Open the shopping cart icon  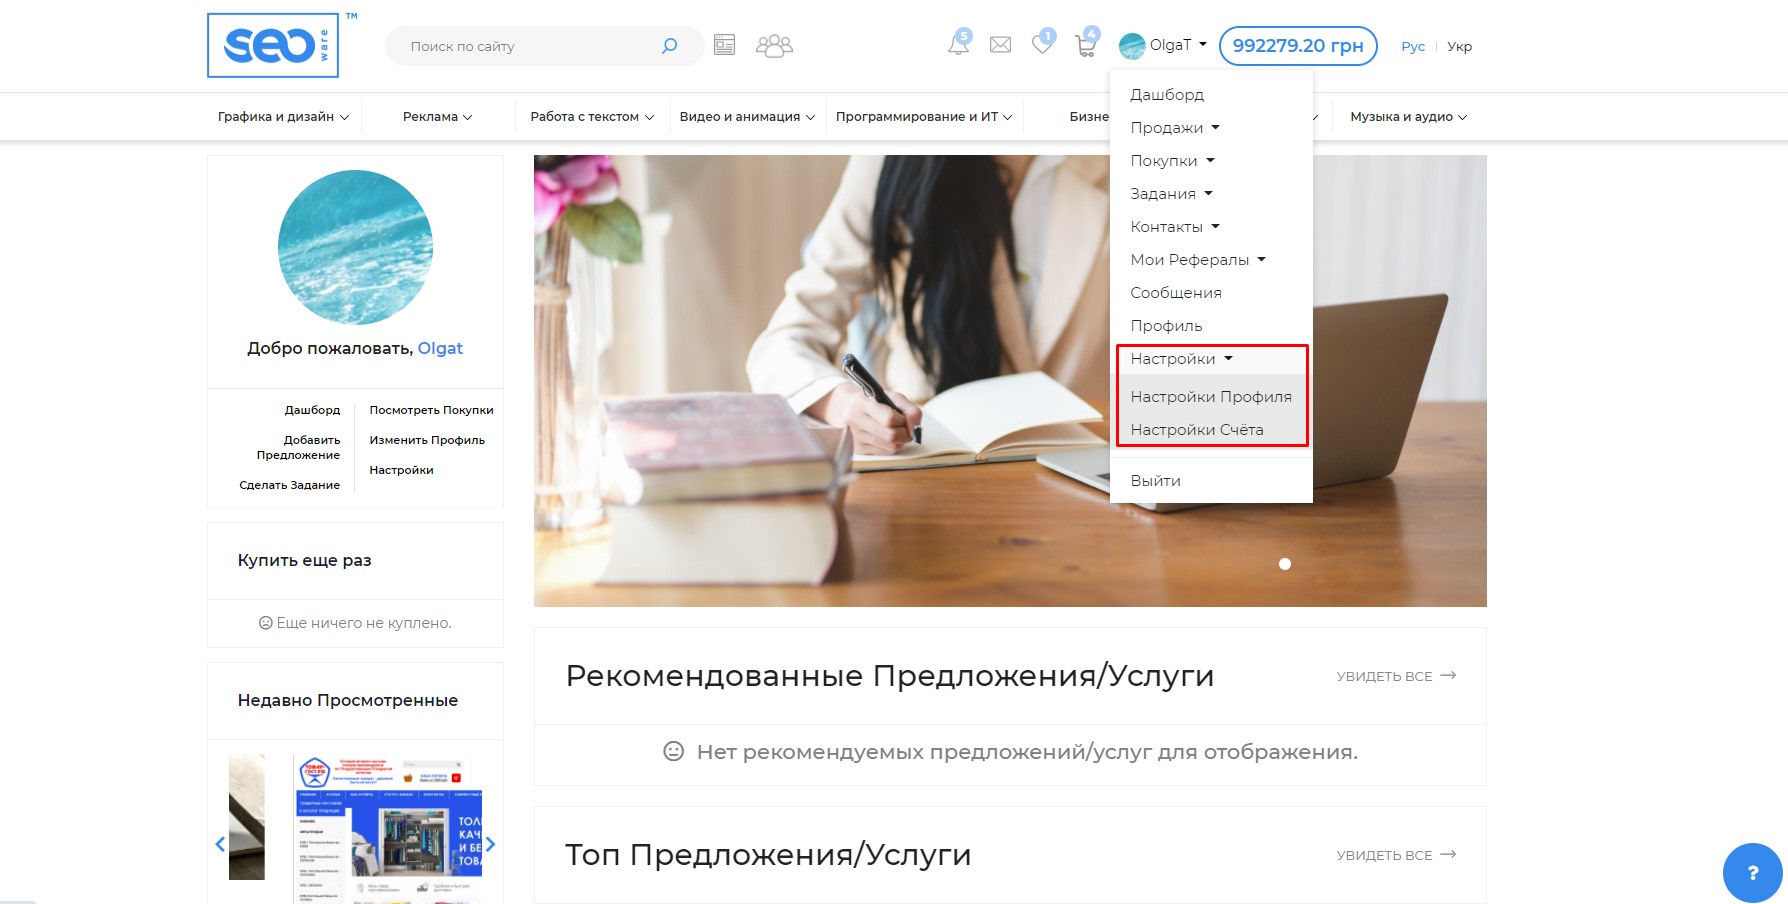pos(1085,45)
